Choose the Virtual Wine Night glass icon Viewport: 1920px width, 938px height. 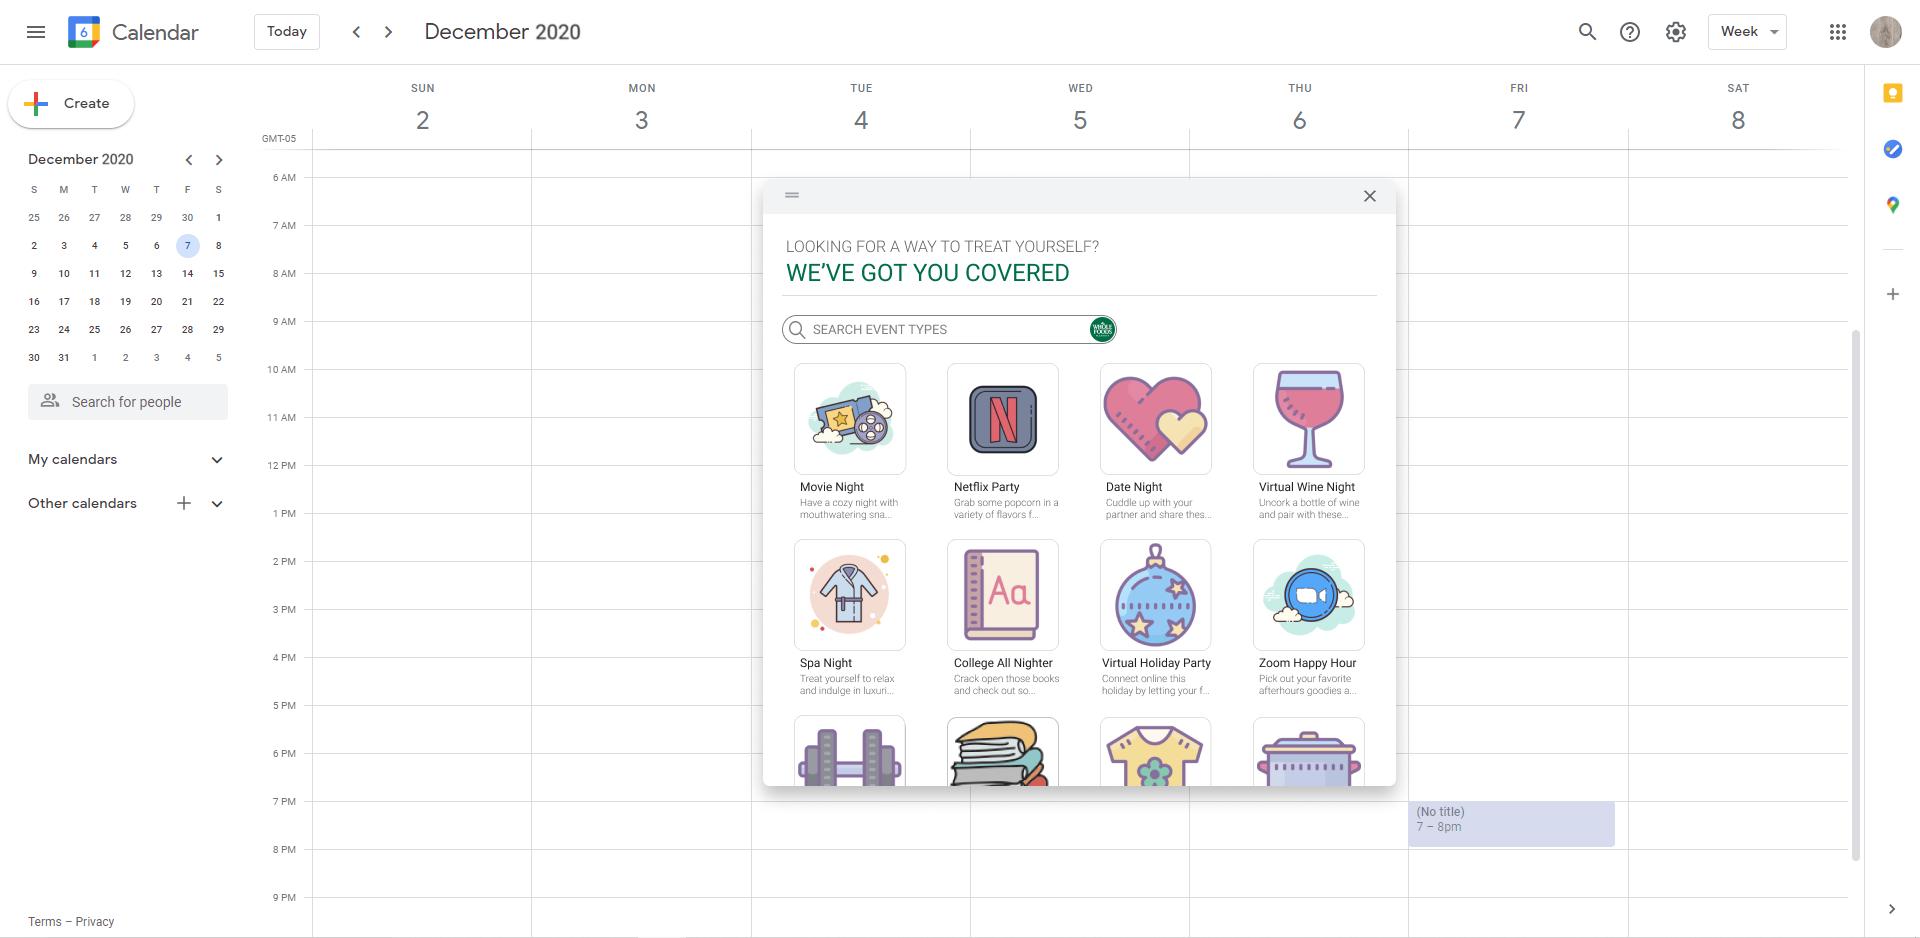coord(1309,419)
